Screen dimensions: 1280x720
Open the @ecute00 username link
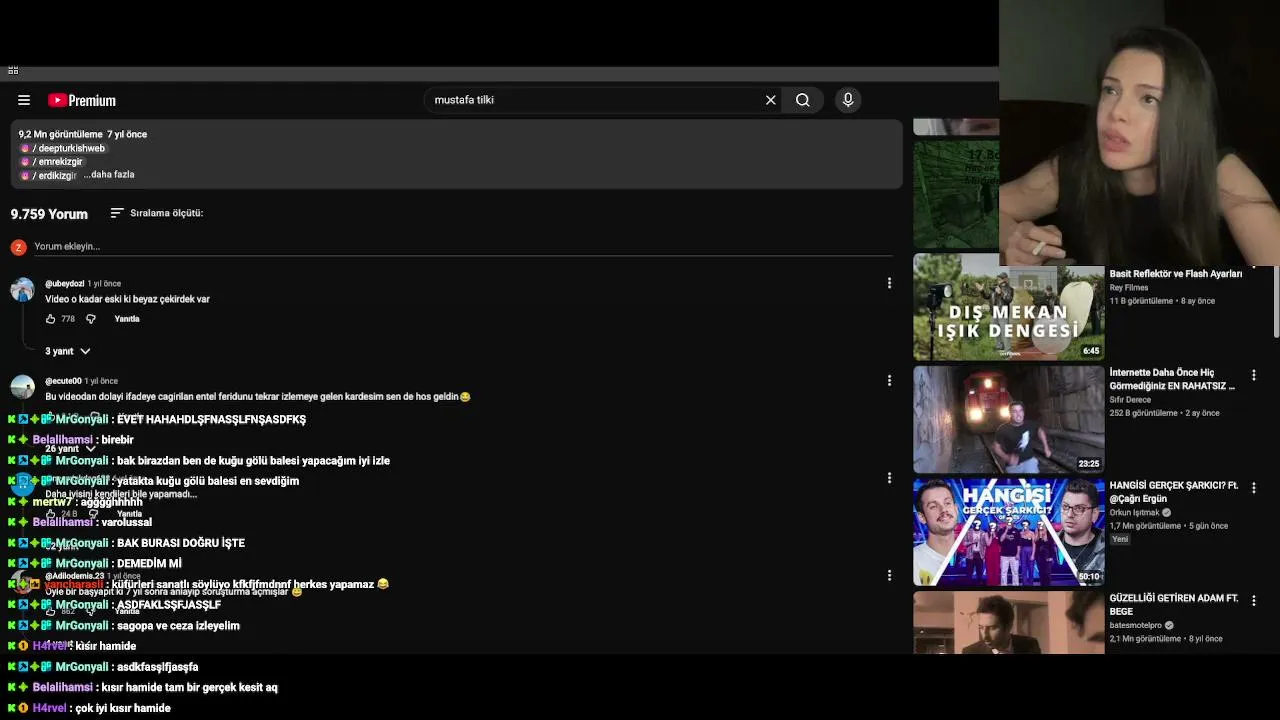click(x=63, y=381)
